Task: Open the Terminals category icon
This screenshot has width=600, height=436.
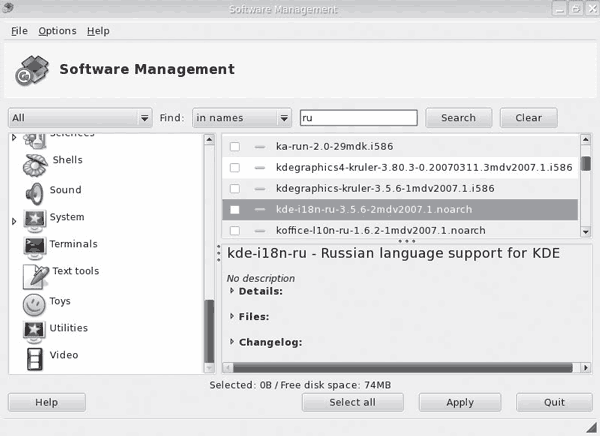Action: (x=34, y=245)
